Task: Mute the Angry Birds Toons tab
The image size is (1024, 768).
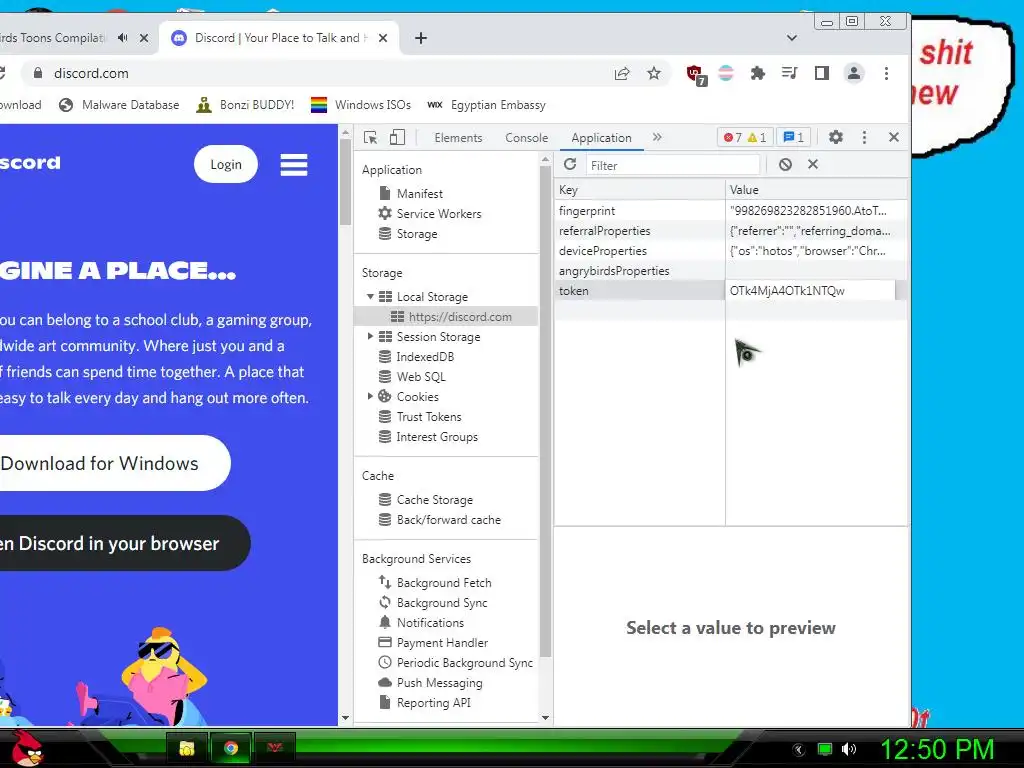Action: pos(122,38)
